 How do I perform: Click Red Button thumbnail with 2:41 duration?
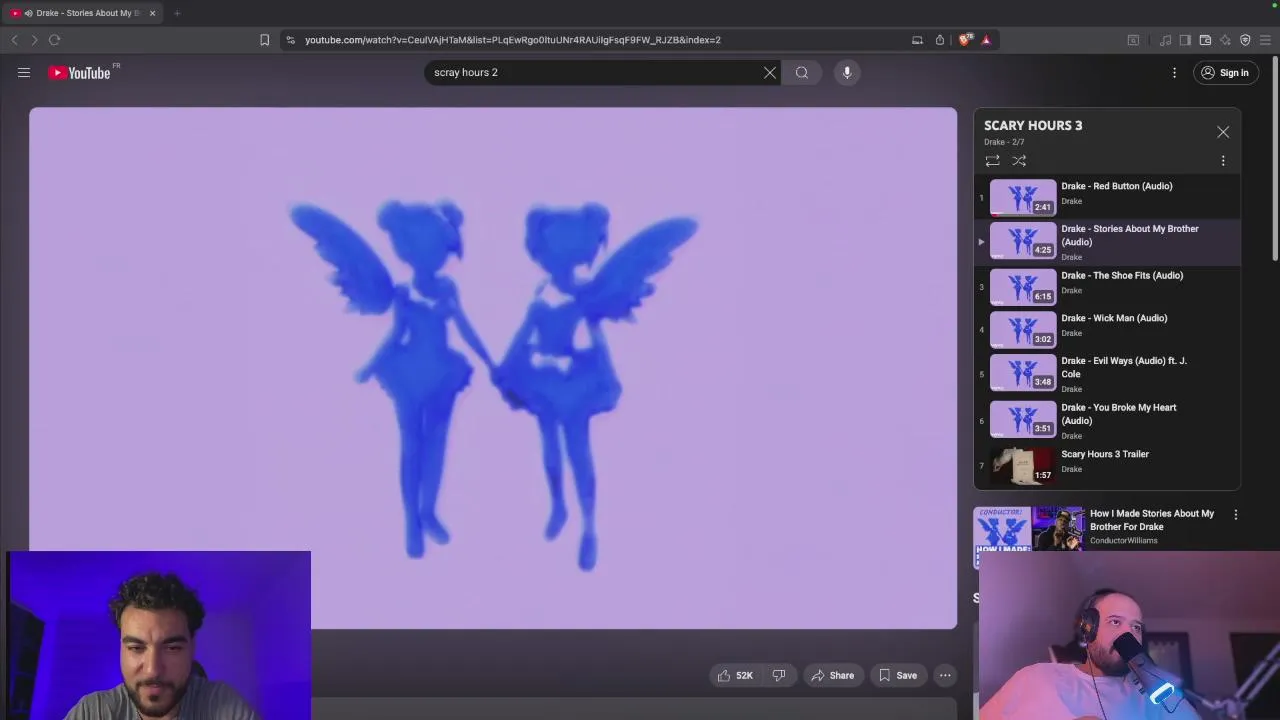pyautogui.click(x=1023, y=197)
